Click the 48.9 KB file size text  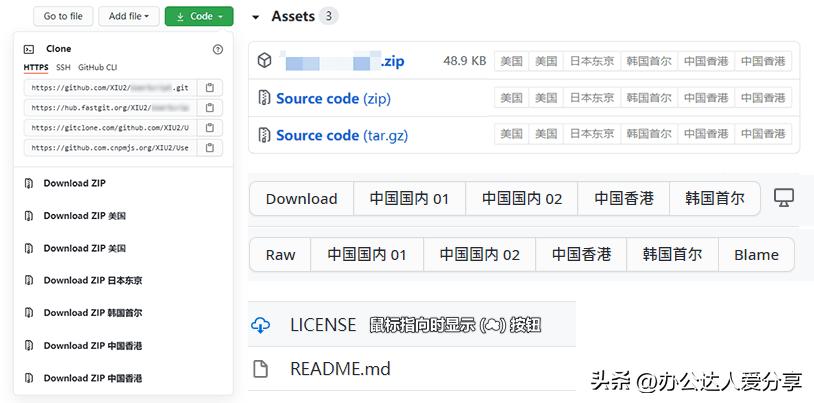[465, 61]
